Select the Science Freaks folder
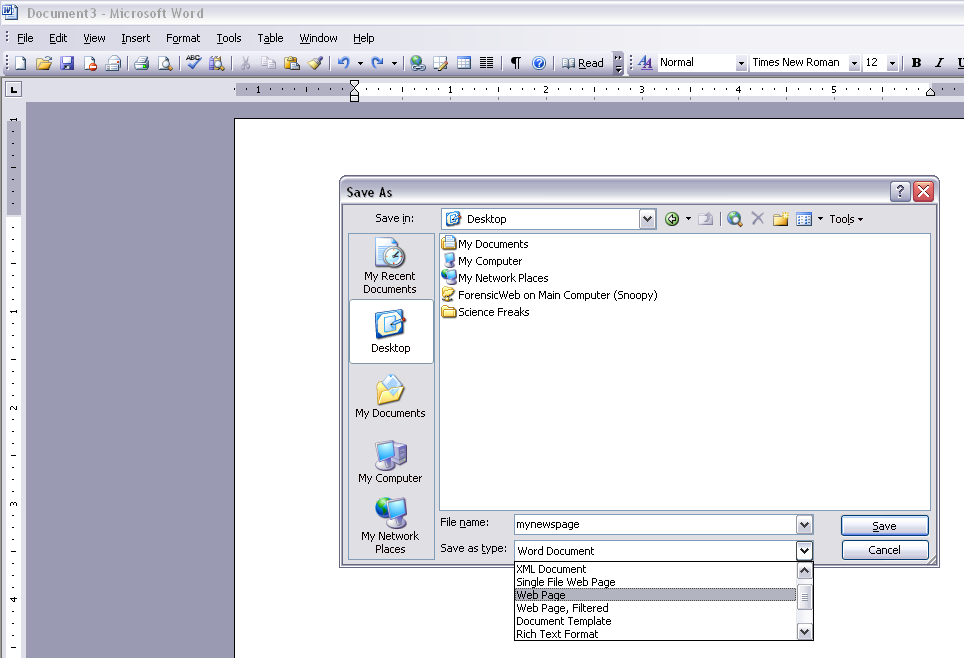 tap(486, 312)
